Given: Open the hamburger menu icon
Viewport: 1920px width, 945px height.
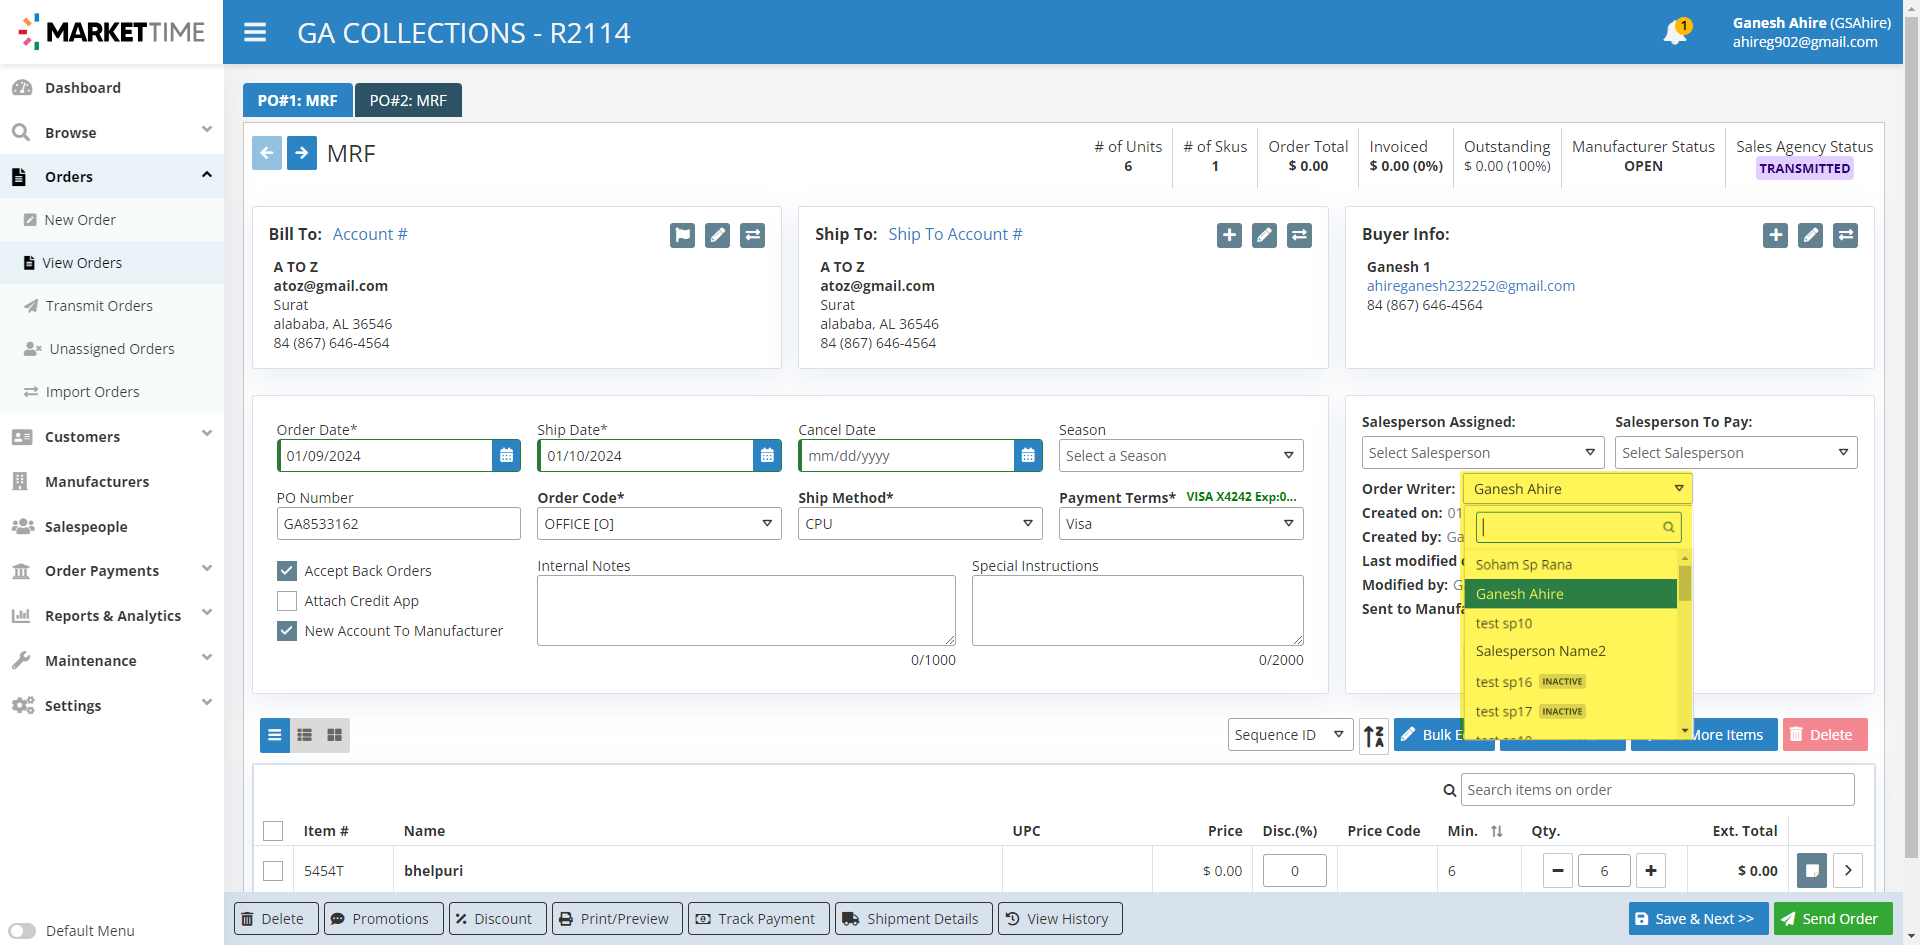Looking at the screenshot, I should pos(255,33).
